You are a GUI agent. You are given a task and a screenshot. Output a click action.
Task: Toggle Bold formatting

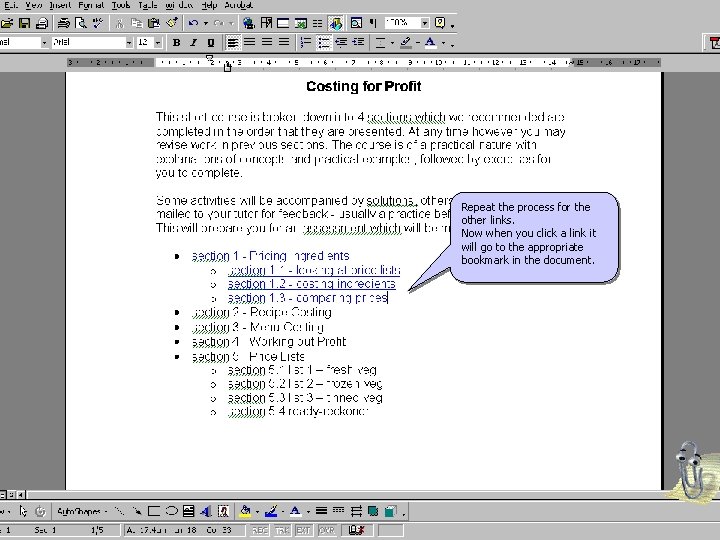pyautogui.click(x=176, y=43)
